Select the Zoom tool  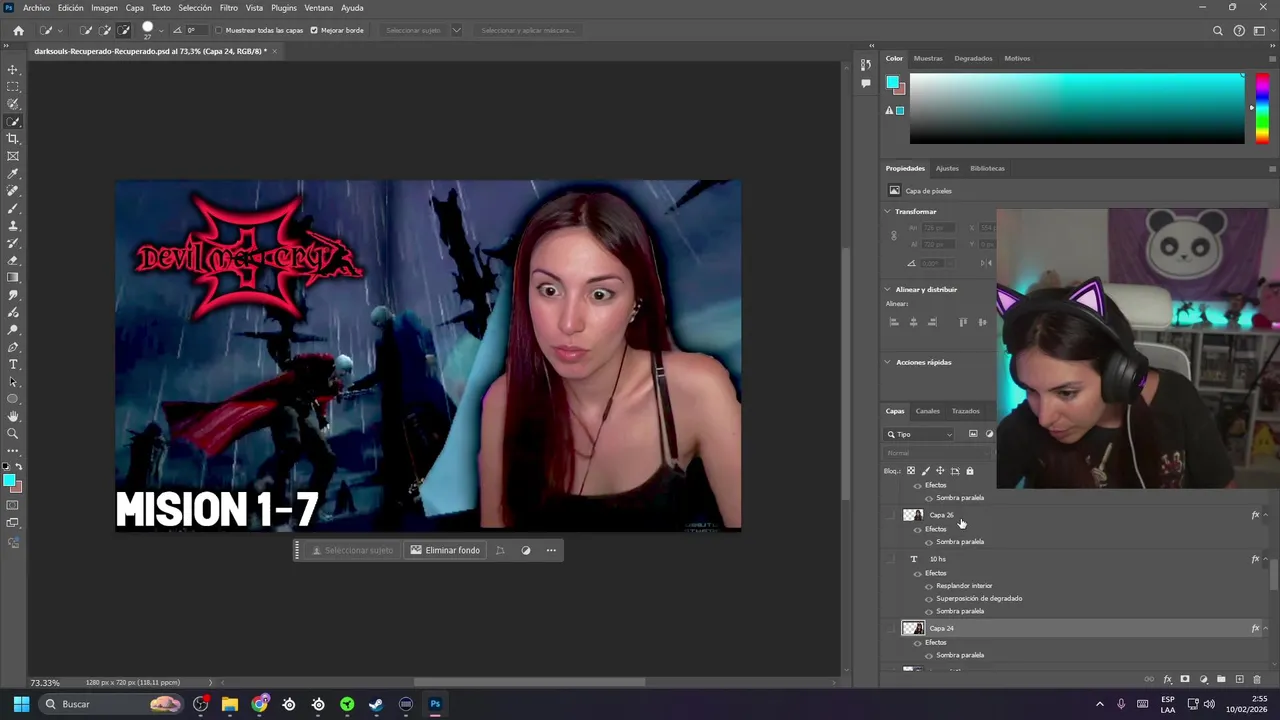tap(13, 434)
